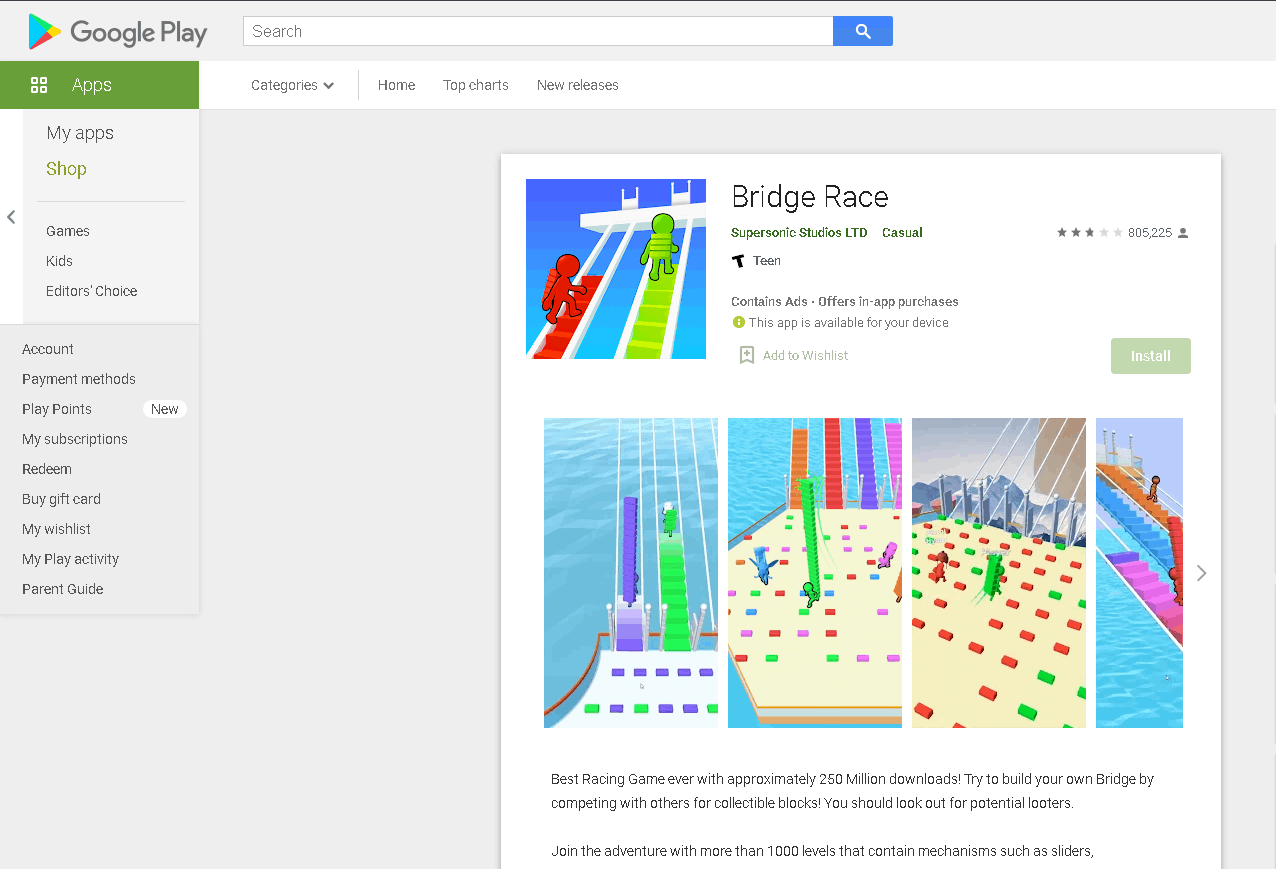Open the first screenshot with purple and green bridges
Viewport: 1276px width, 869px height.
point(631,573)
